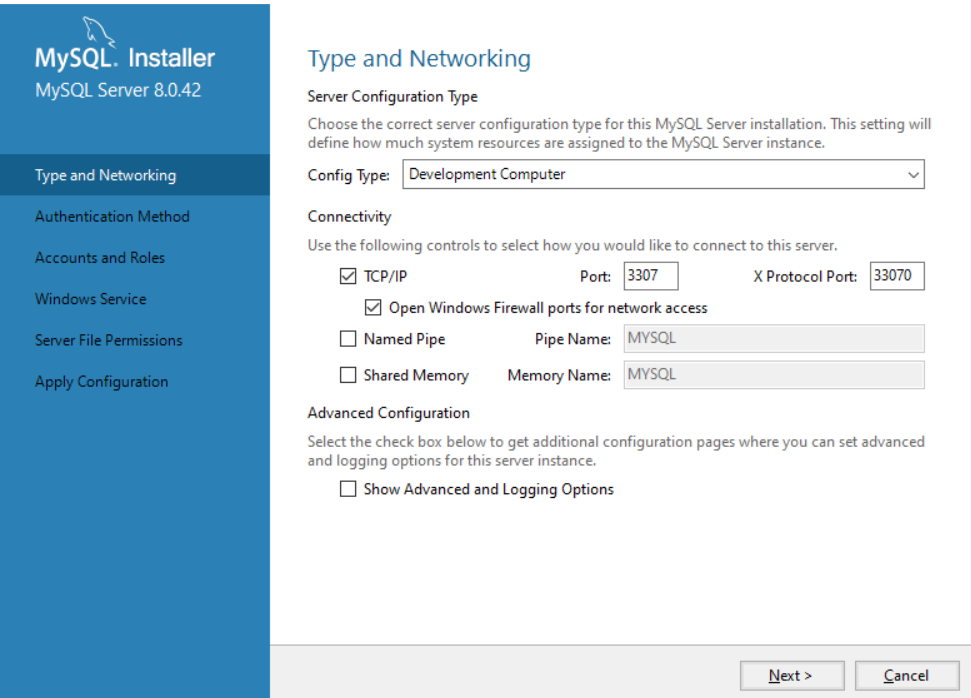
Task: Open Server File Permissions step
Action: point(108,341)
